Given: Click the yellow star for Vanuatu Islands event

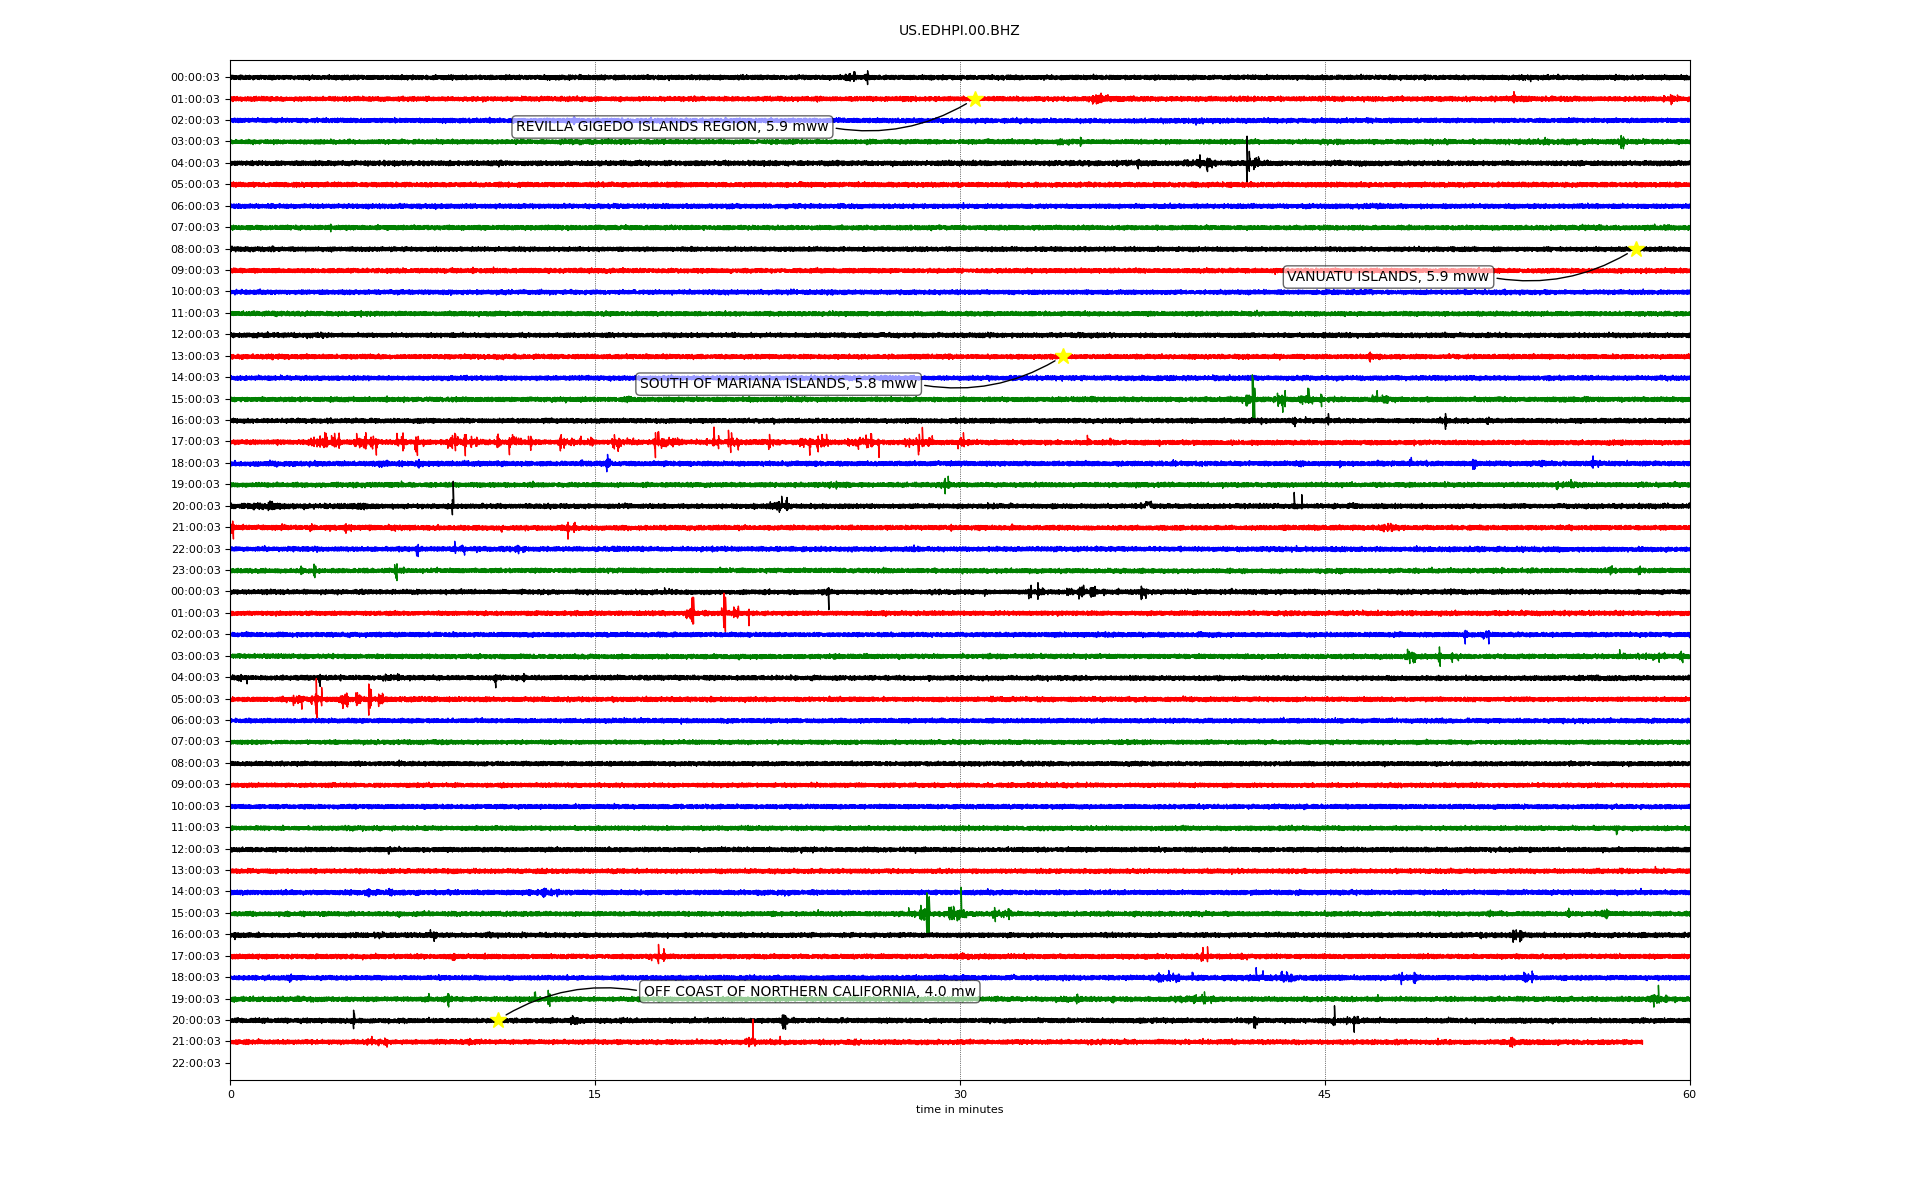Looking at the screenshot, I should (1636, 249).
